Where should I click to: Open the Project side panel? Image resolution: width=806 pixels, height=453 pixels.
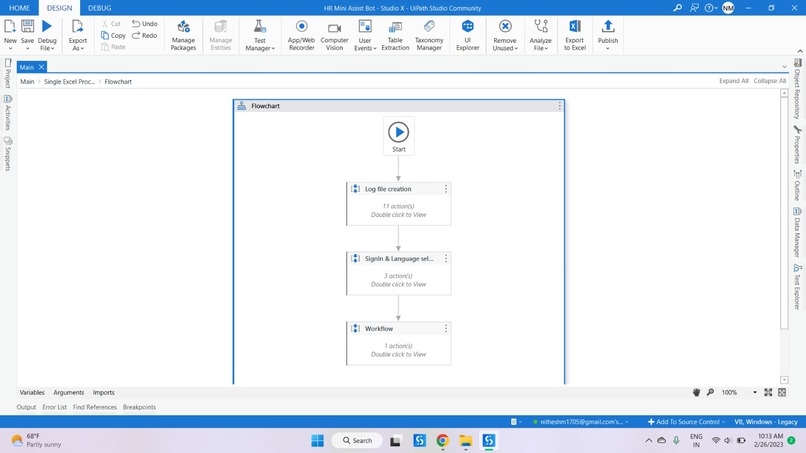pos(8,73)
